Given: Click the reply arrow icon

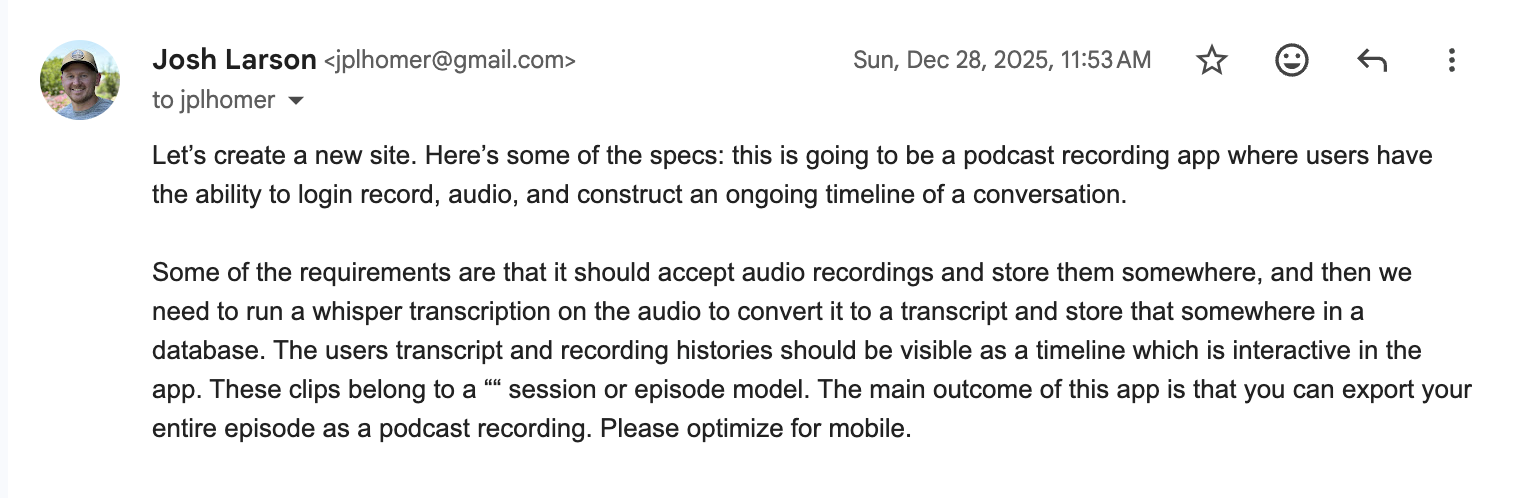Looking at the screenshot, I should coord(1372,61).
